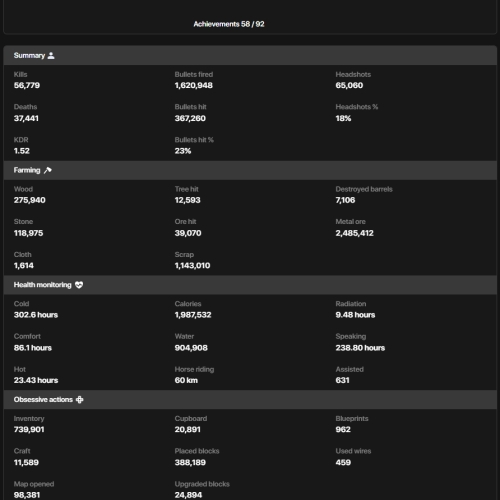Click the heart icon beside Health monitoring
The width and height of the screenshot is (500, 500).
[x=79, y=285]
